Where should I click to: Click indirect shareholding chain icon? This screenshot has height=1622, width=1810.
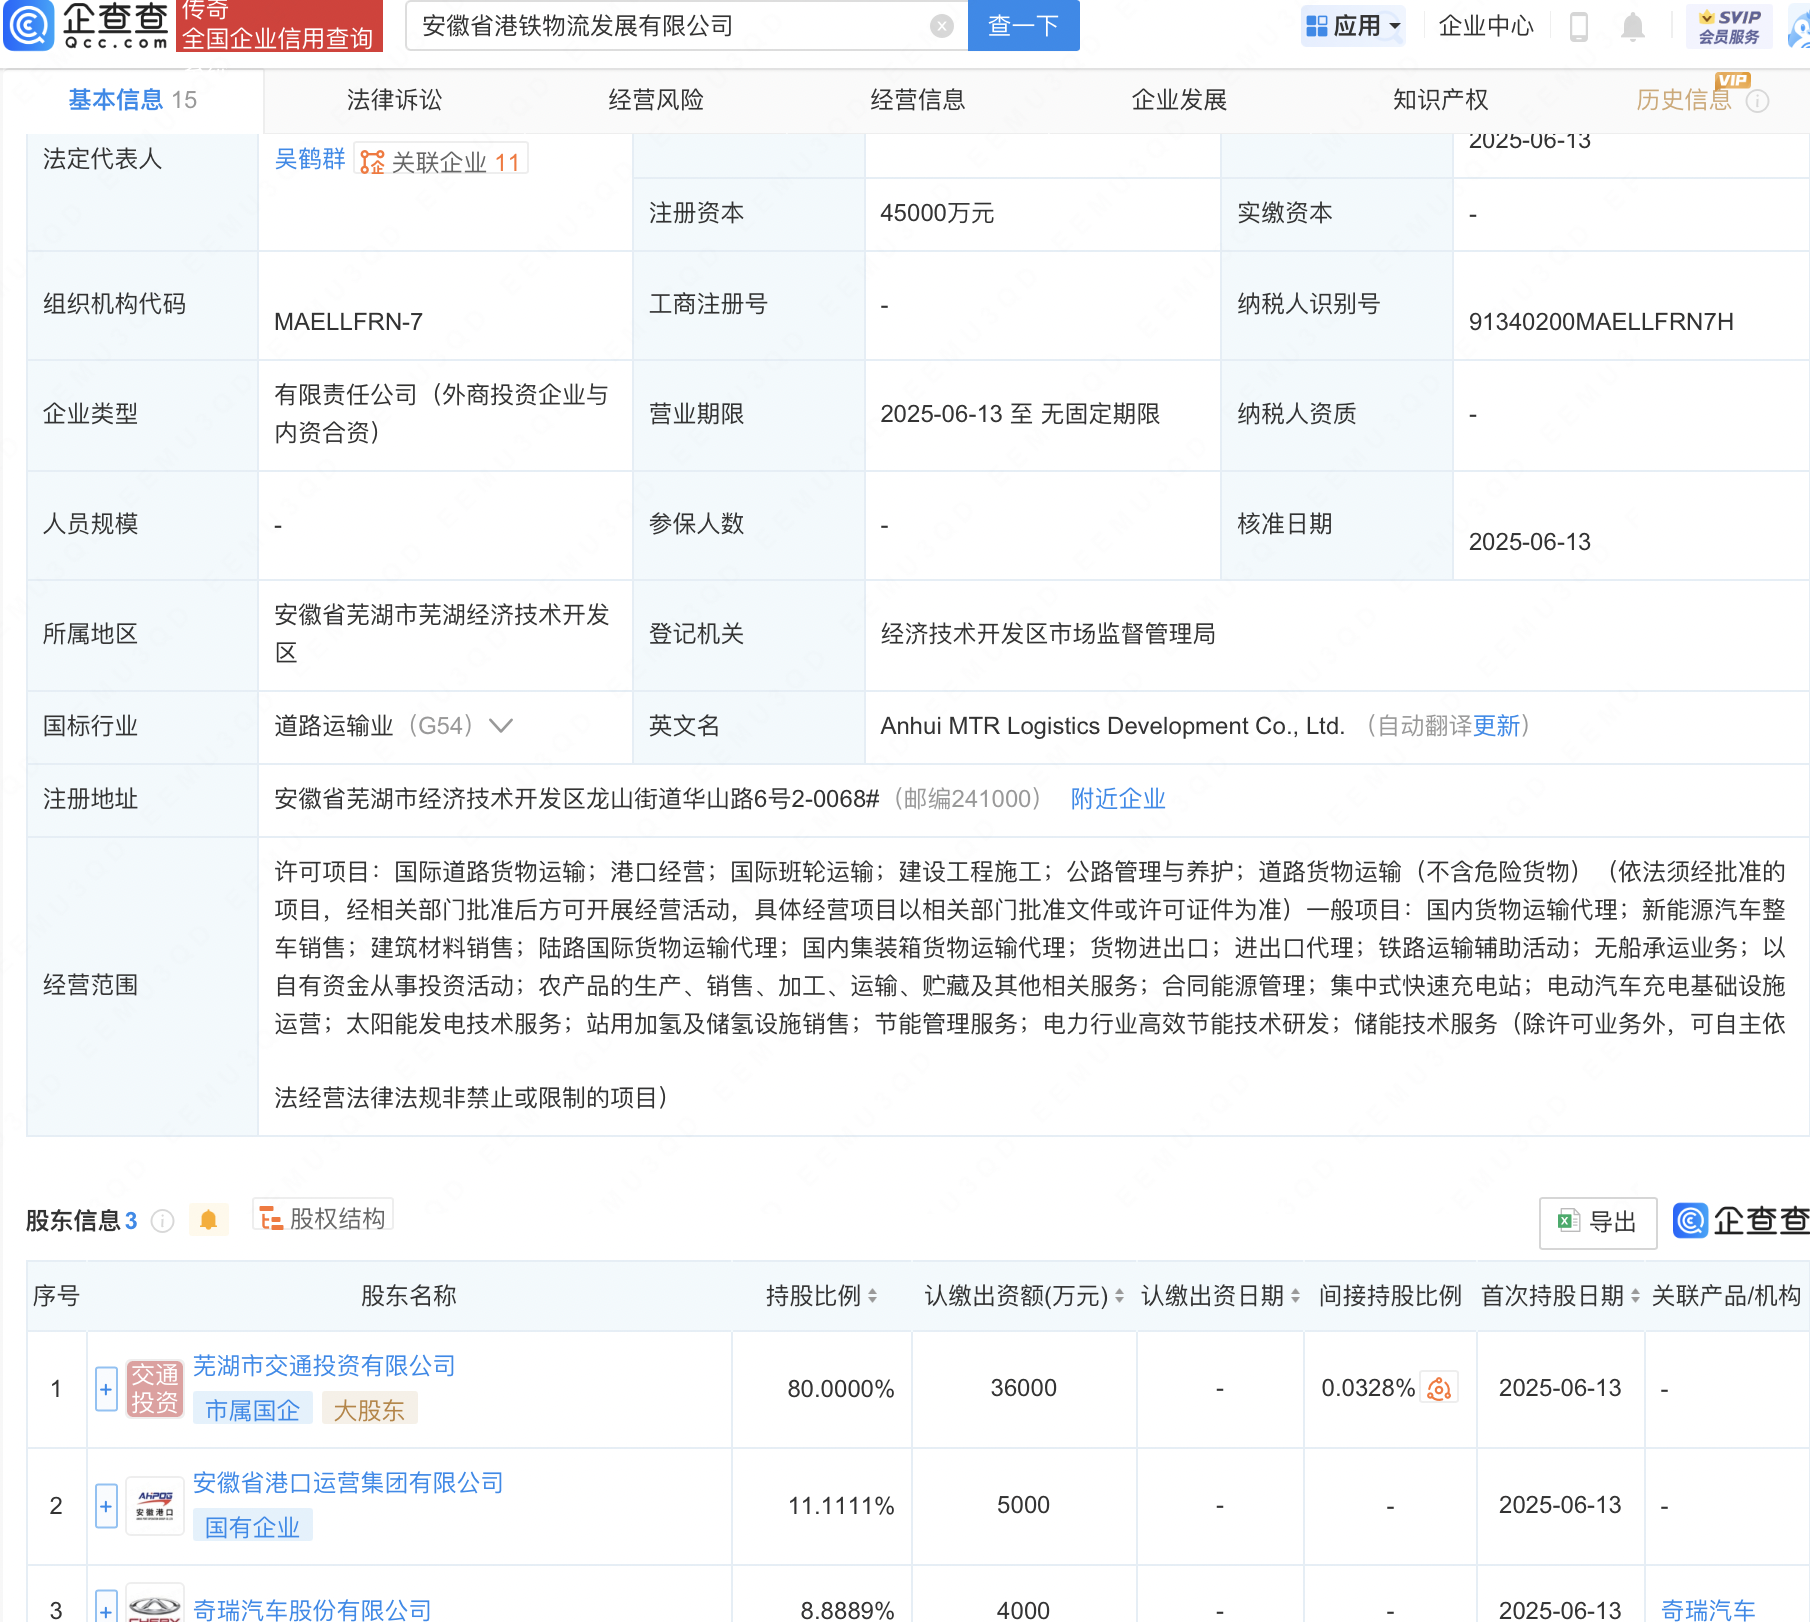coord(1439,1388)
